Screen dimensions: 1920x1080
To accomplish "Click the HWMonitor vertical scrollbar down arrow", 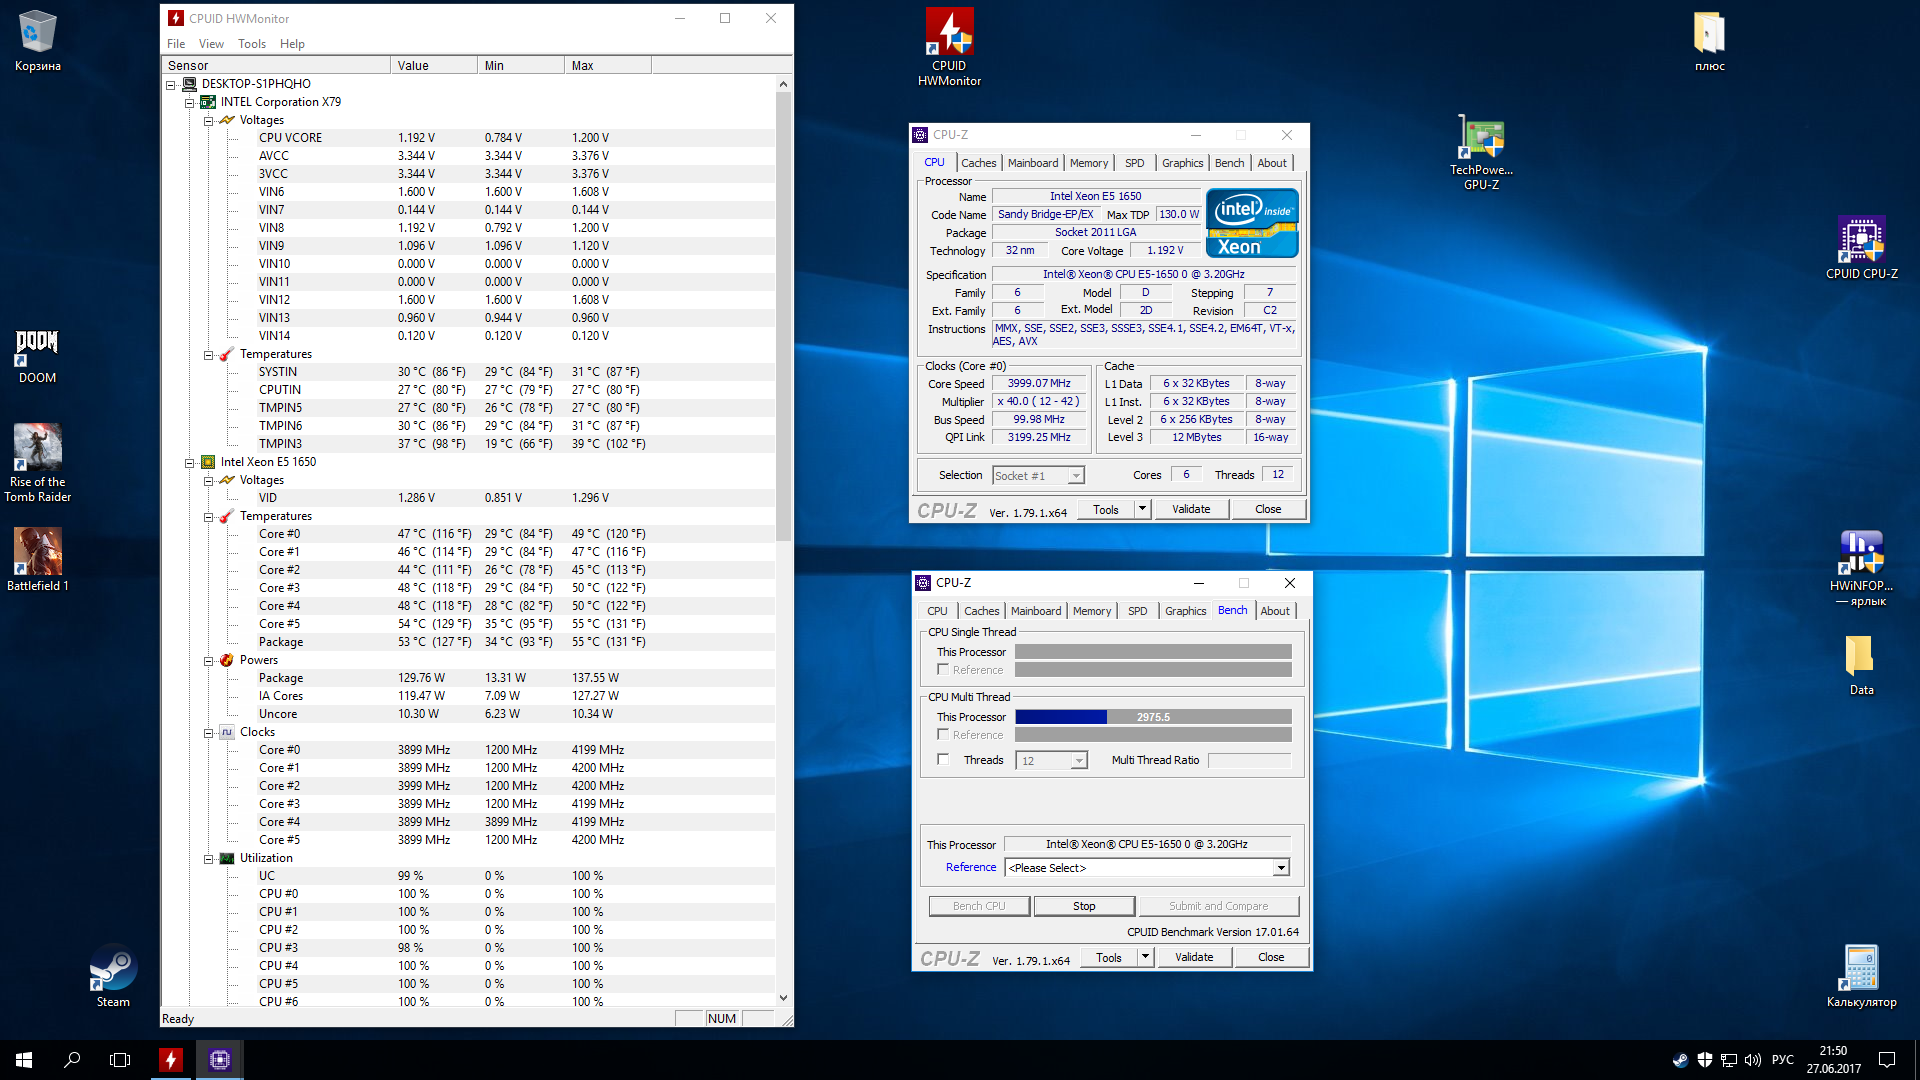I will [x=783, y=998].
